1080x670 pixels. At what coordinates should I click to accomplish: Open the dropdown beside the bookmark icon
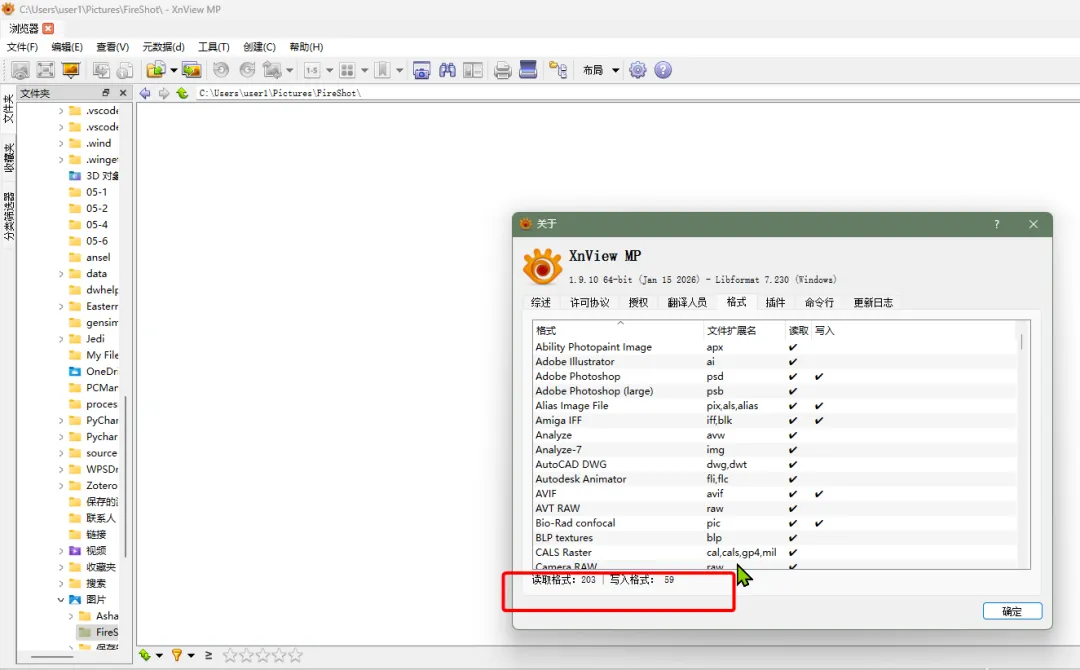pos(399,70)
